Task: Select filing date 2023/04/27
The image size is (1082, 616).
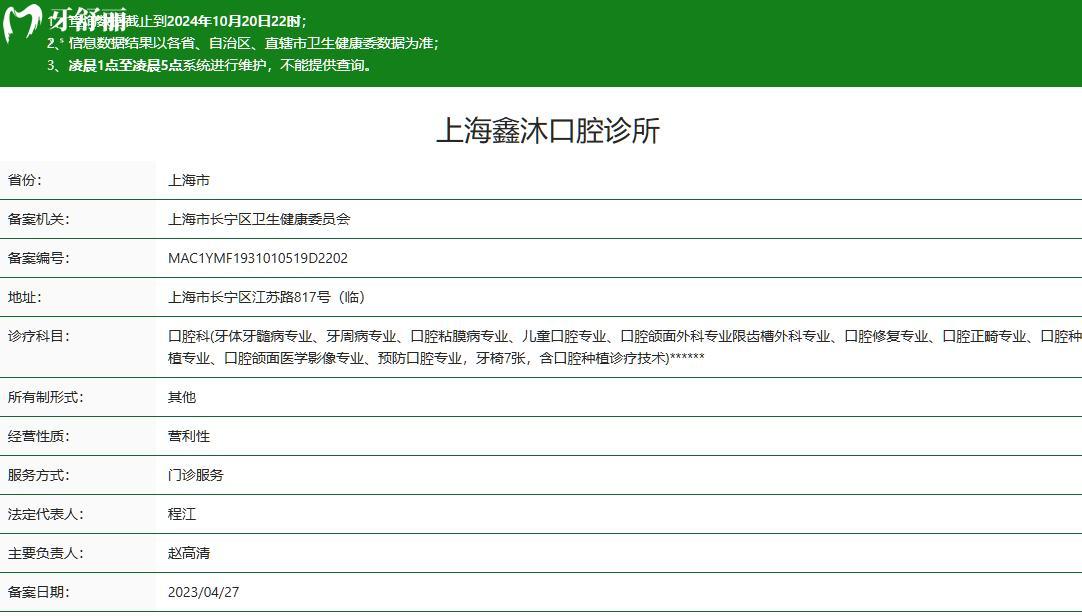Action: (x=203, y=592)
